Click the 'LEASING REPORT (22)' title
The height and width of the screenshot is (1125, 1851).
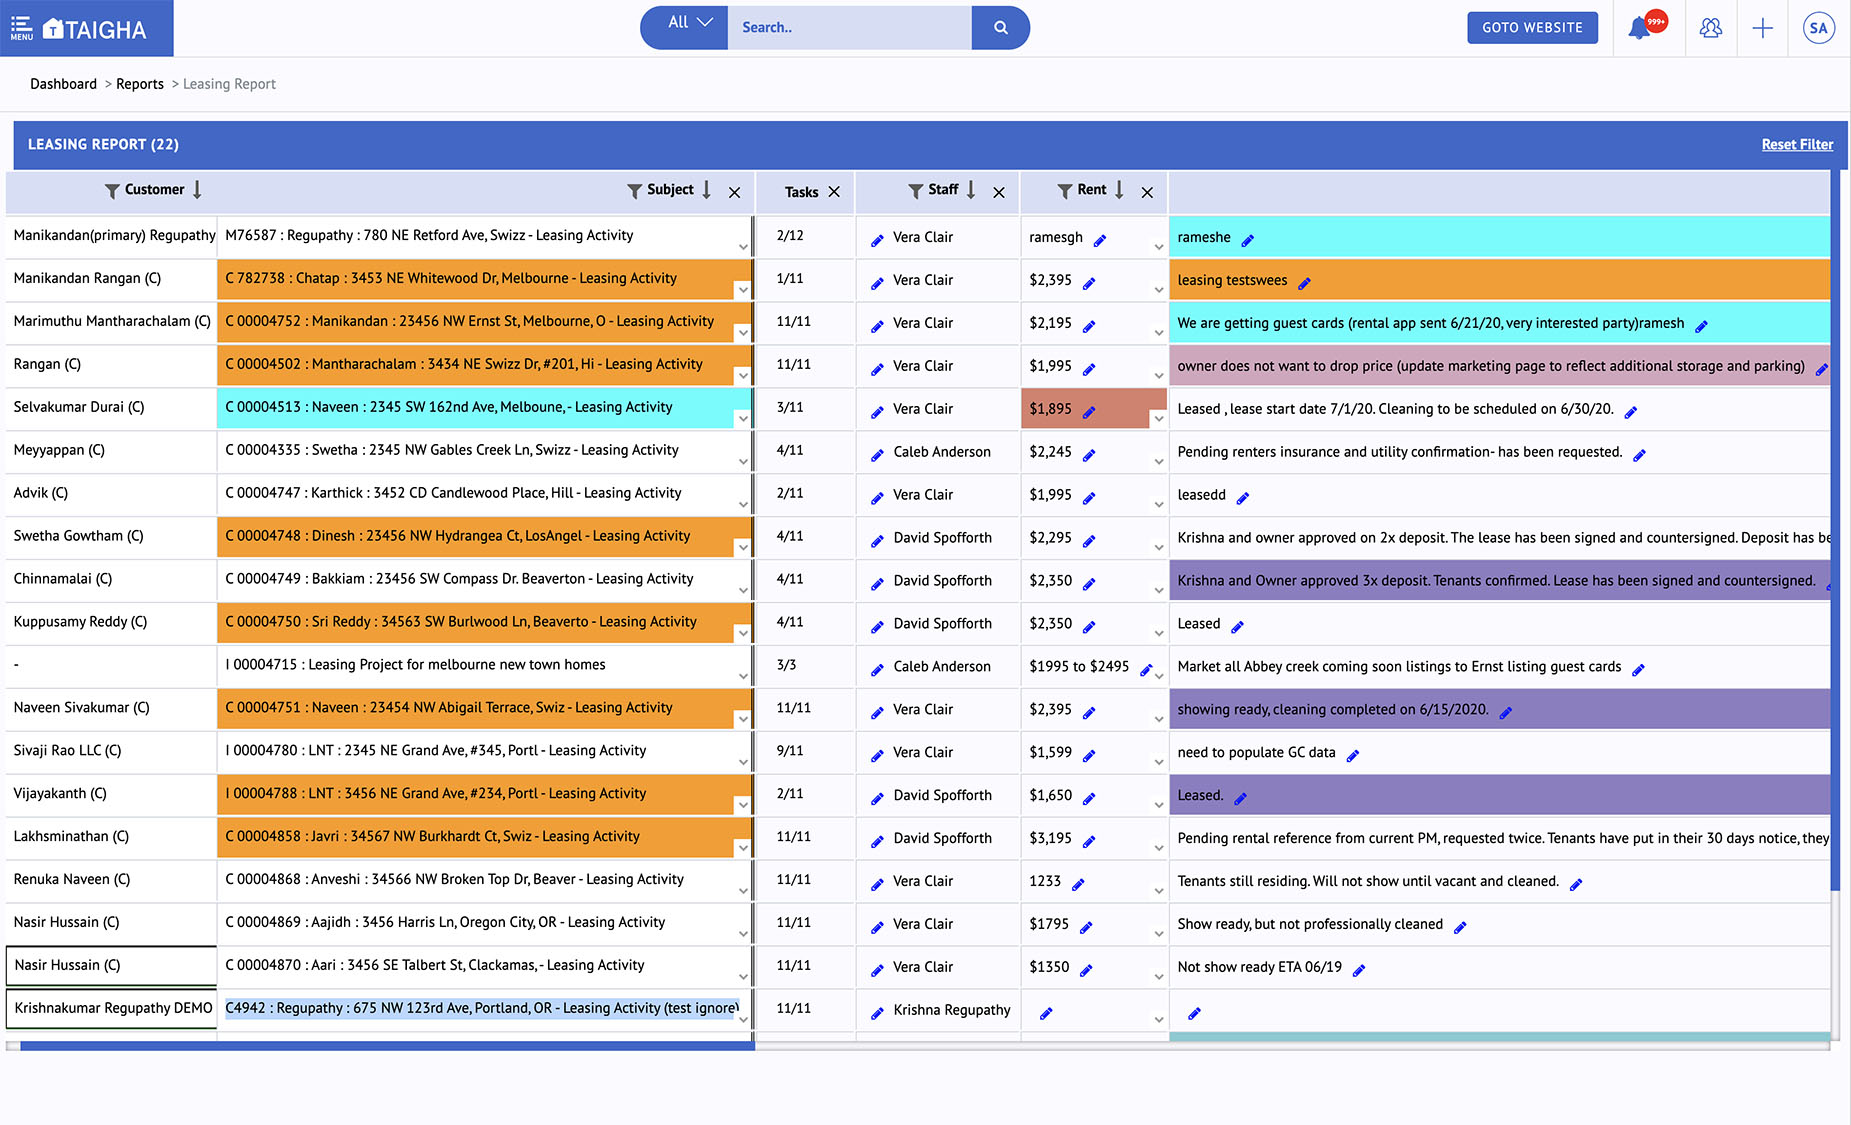tap(103, 144)
